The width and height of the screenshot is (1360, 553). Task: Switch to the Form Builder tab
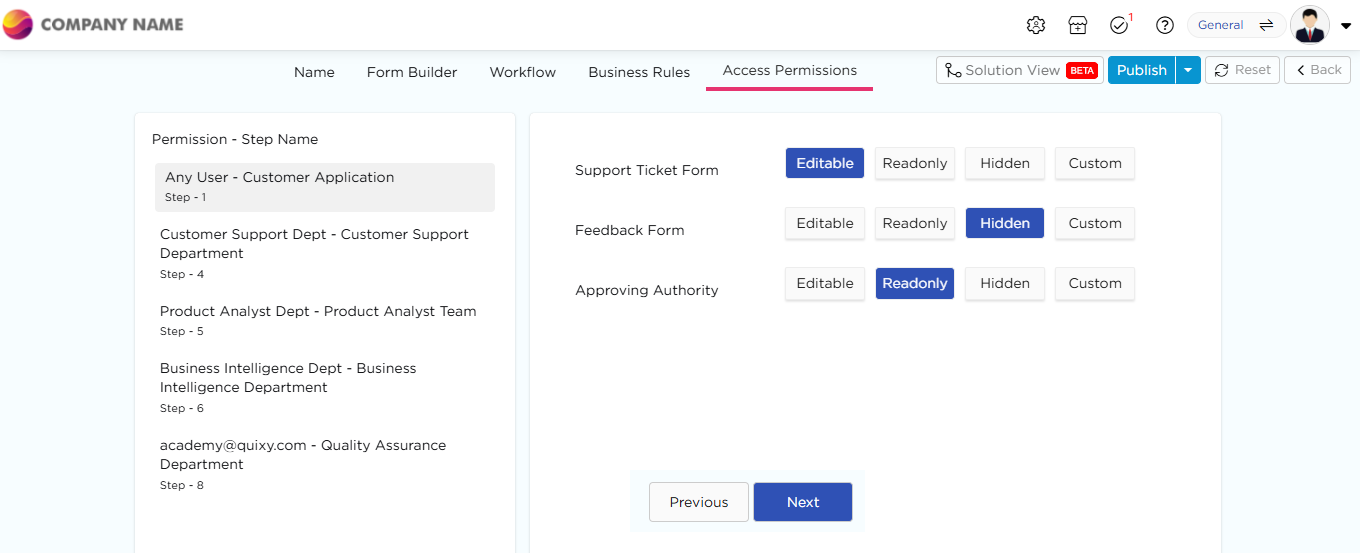click(x=411, y=72)
